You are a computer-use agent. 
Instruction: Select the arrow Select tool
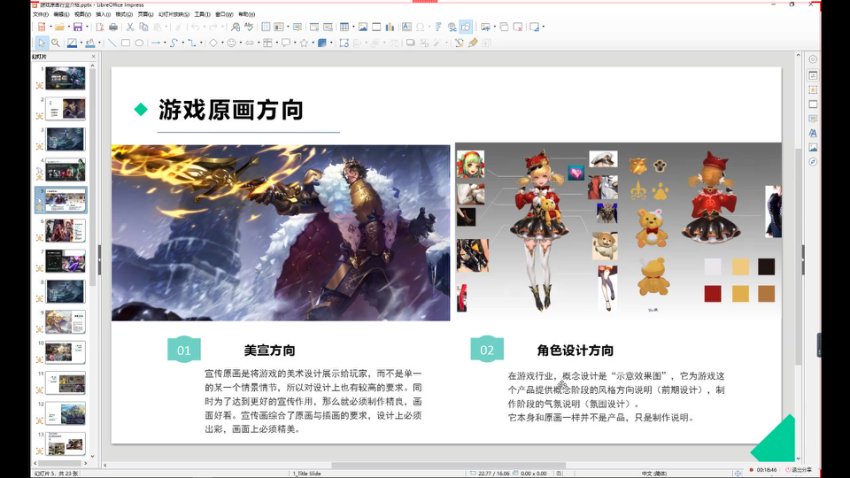(41, 43)
